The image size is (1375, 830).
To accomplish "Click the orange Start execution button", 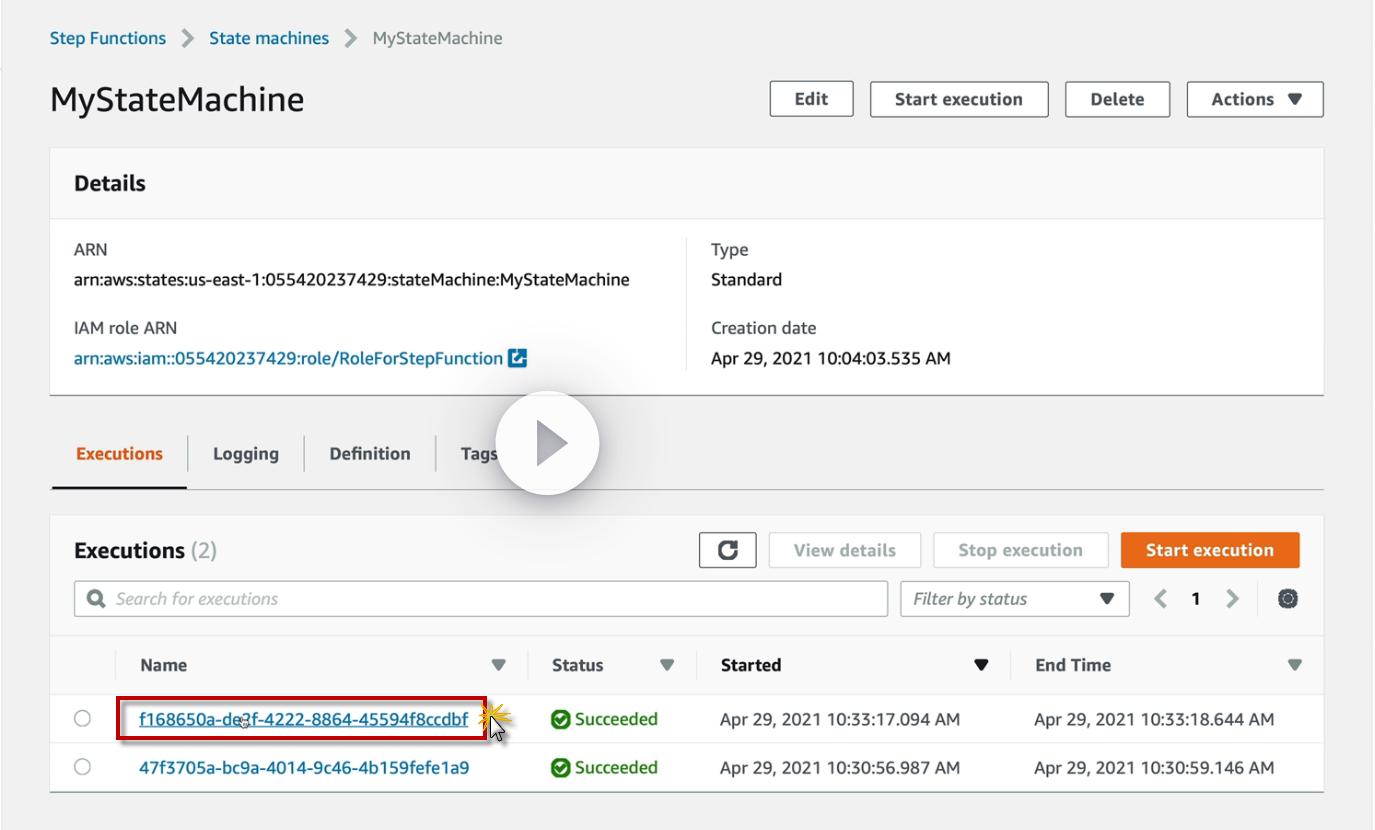I will (1210, 550).
